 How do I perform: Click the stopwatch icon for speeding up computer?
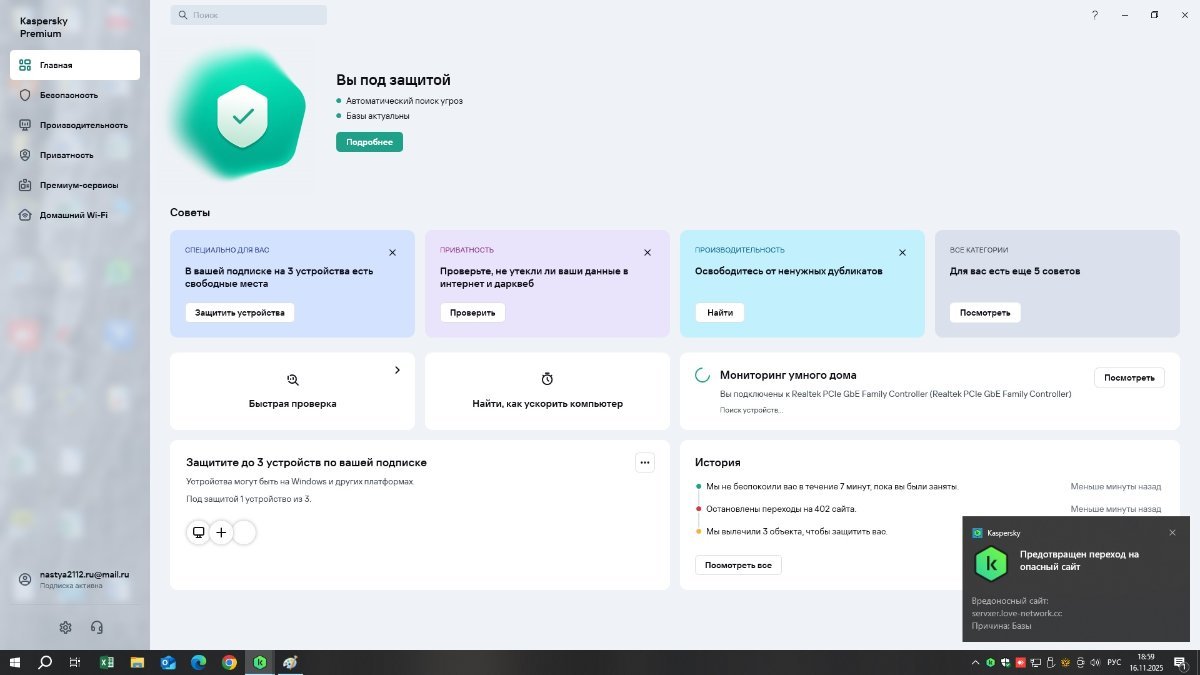pyautogui.click(x=547, y=379)
